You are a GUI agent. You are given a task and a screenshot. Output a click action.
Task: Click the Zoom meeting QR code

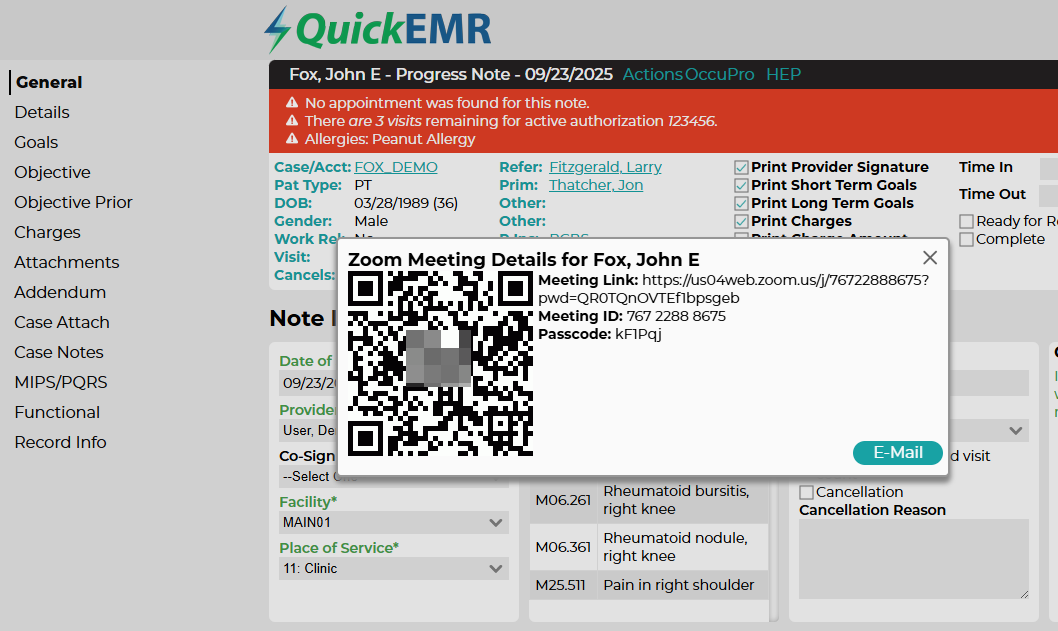[440, 364]
